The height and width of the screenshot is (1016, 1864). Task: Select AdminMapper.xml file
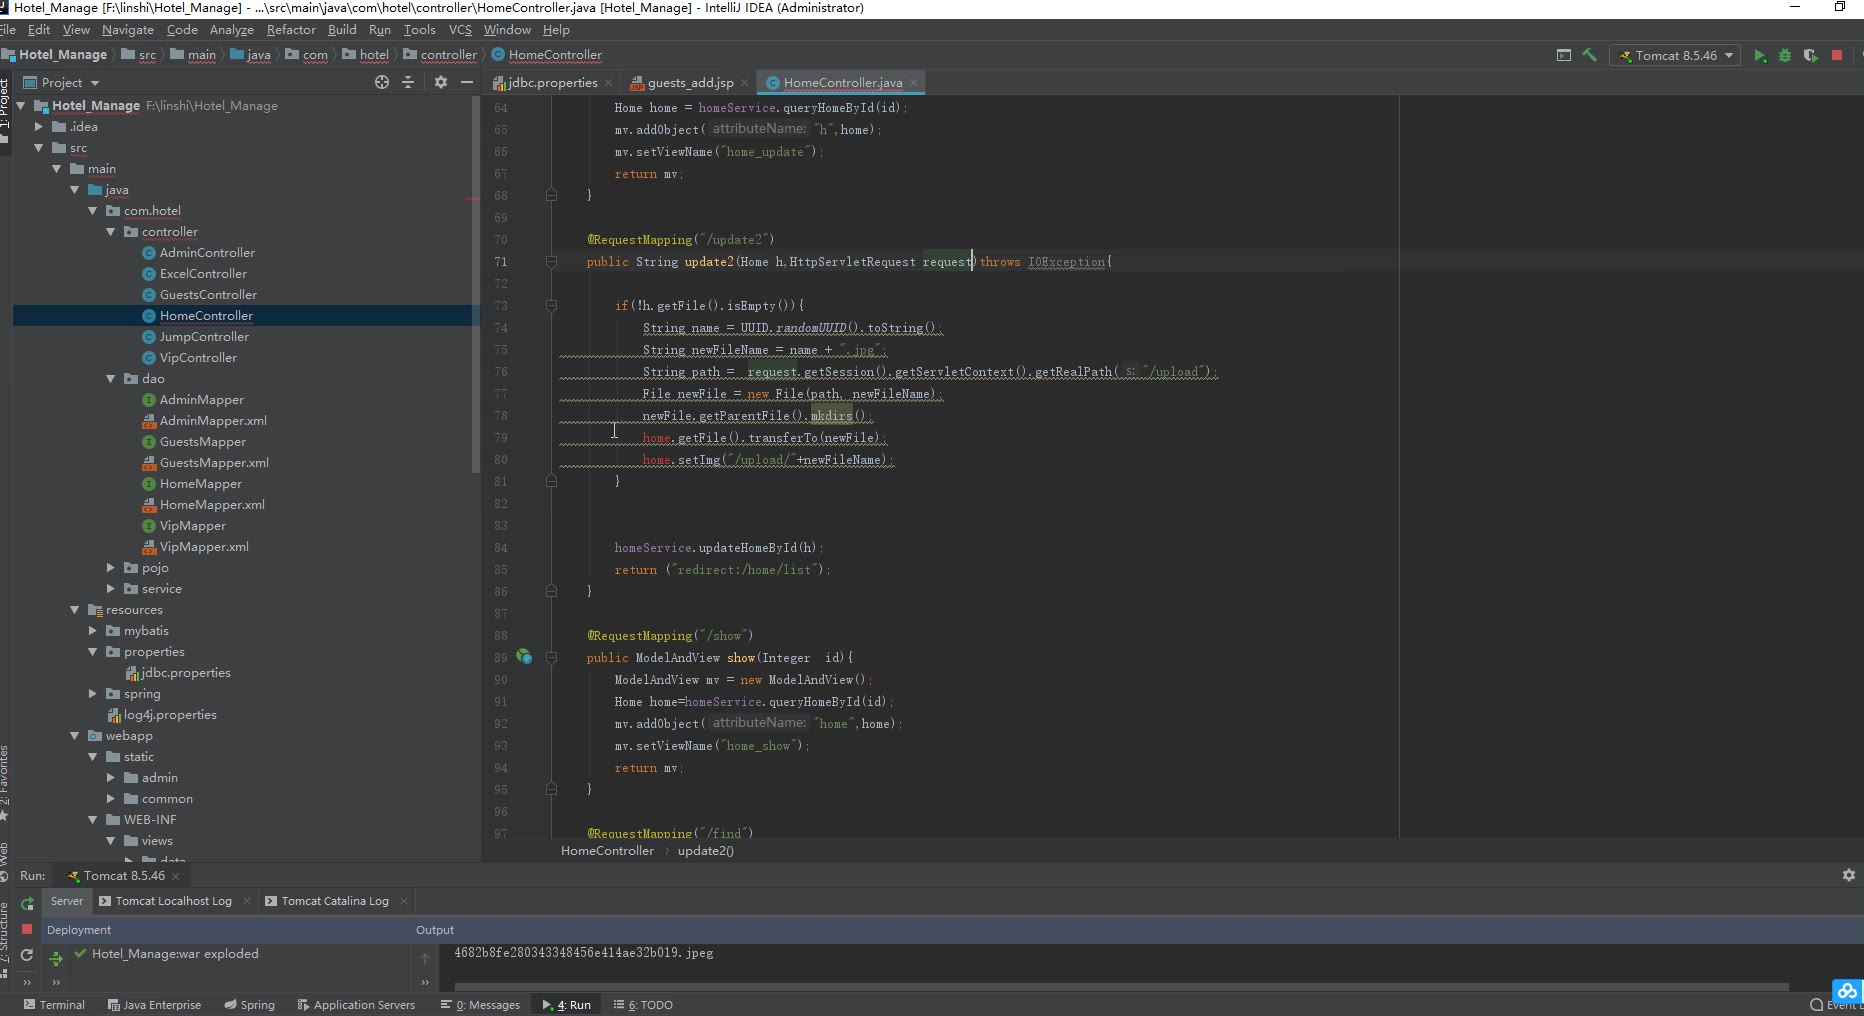pyautogui.click(x=213, y=421)
